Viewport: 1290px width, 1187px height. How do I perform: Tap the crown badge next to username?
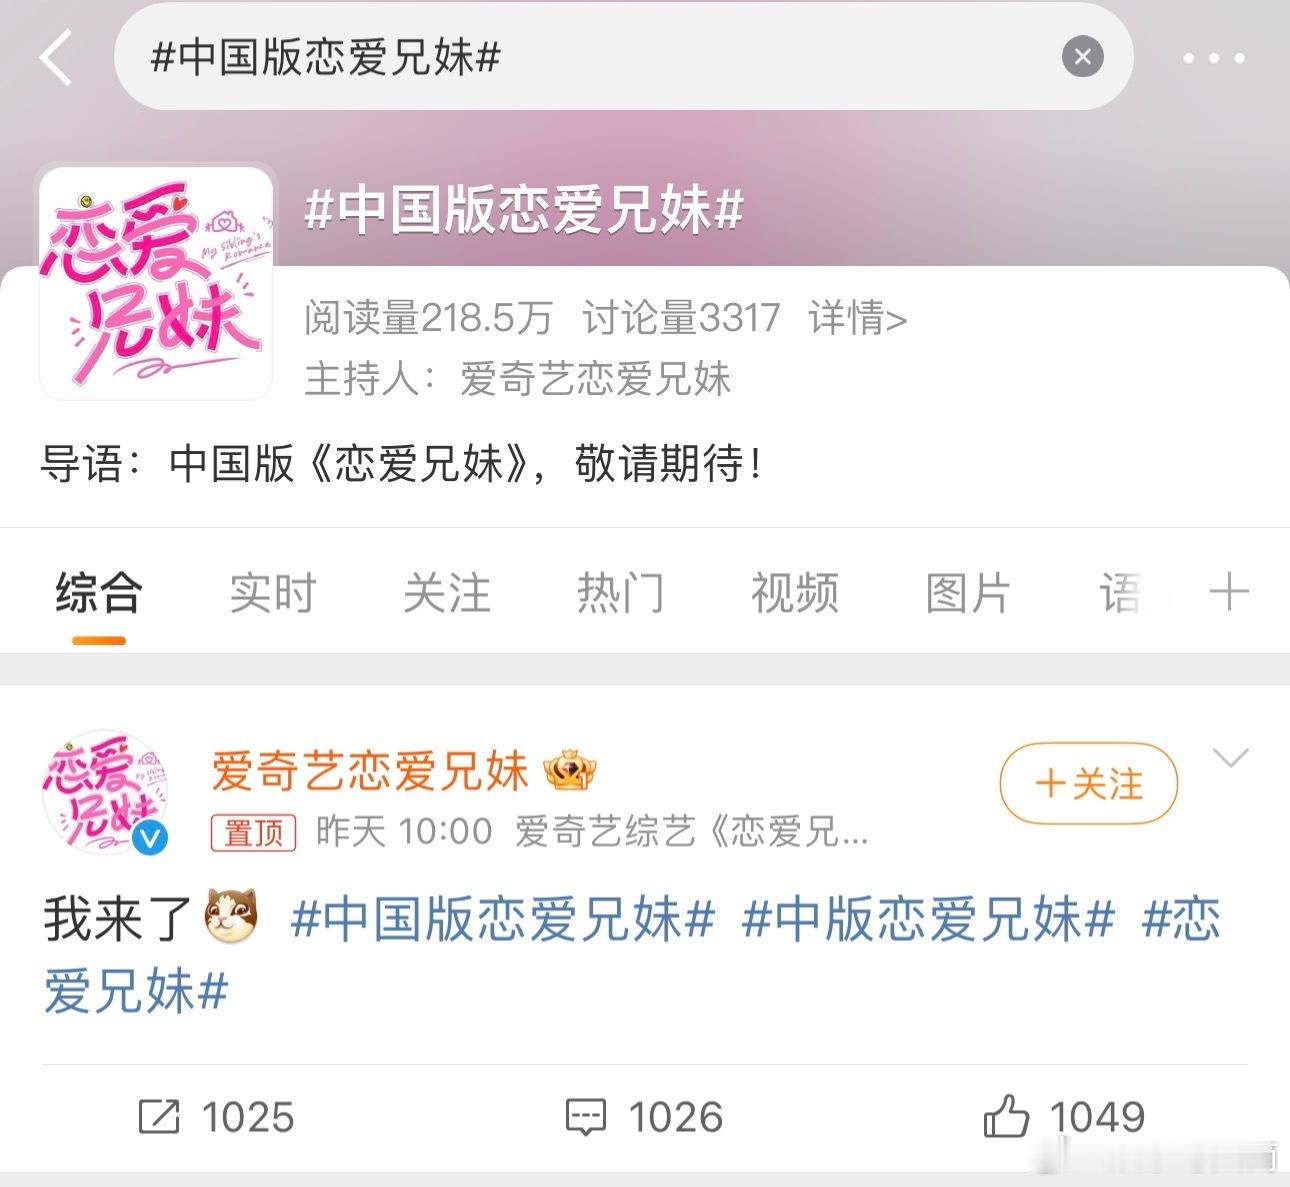570,770
